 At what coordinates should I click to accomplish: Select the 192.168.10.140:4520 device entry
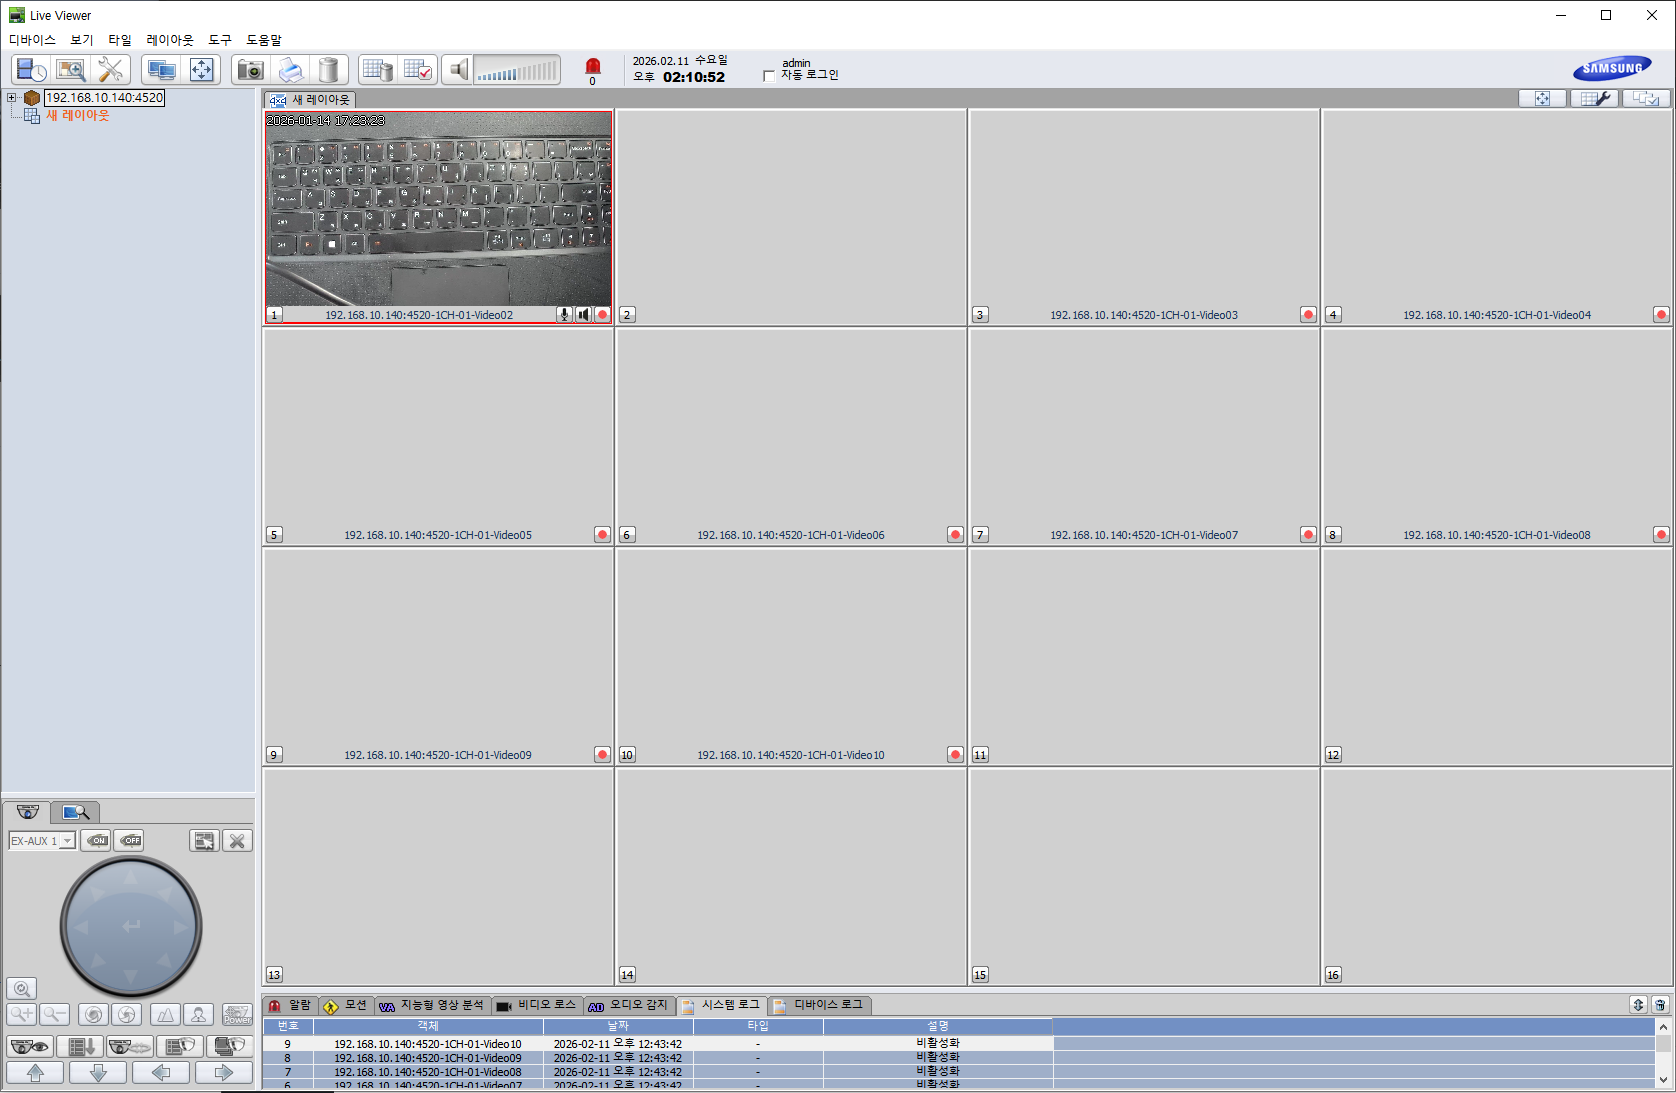[x=104, y=98]
